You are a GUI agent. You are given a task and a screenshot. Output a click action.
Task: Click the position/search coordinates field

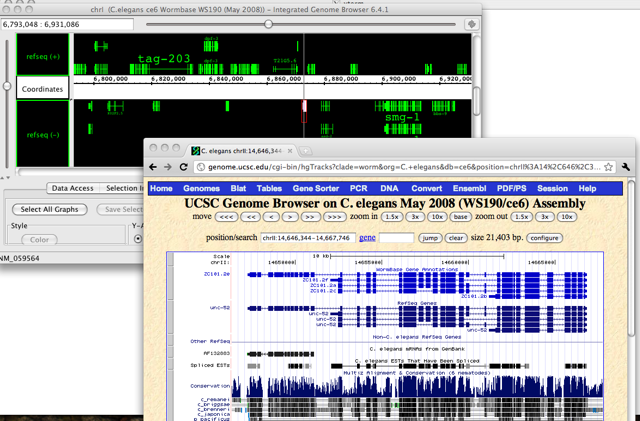pyautogui.click(x=306, y=238)
